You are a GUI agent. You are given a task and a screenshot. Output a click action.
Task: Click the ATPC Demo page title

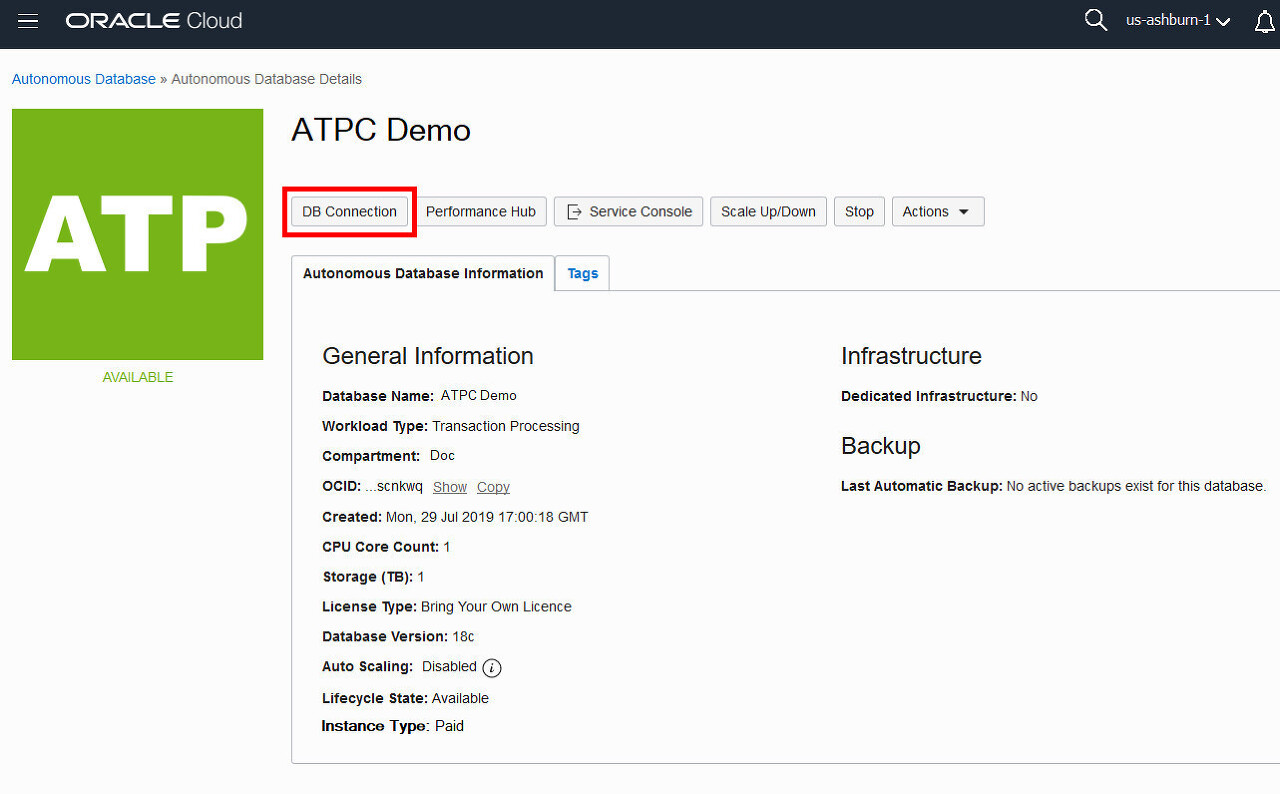(x=381, y=130)
